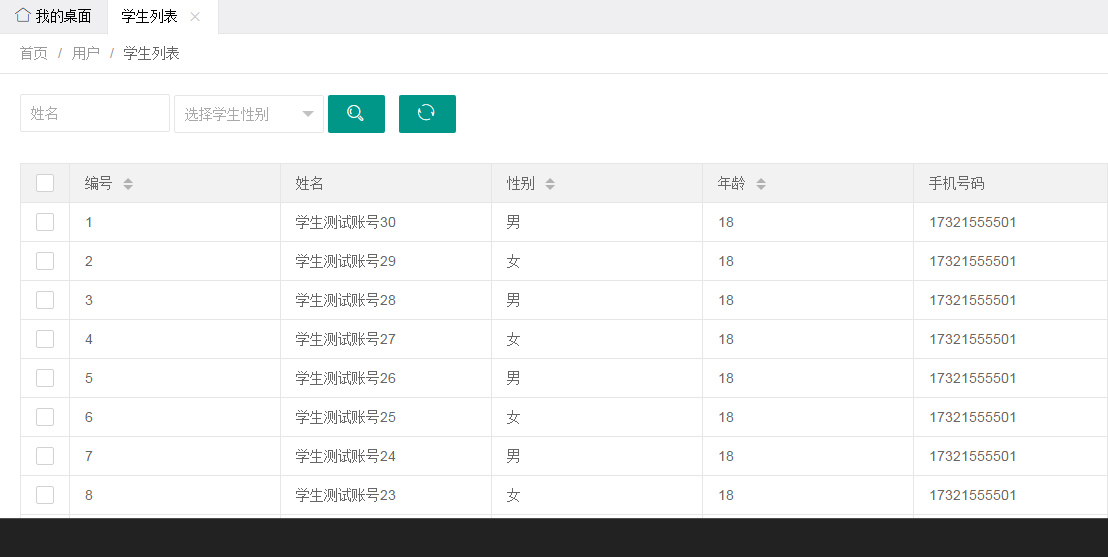
Task: Sort by 年龄 using its sort arrows
Action: coord(761,184)
